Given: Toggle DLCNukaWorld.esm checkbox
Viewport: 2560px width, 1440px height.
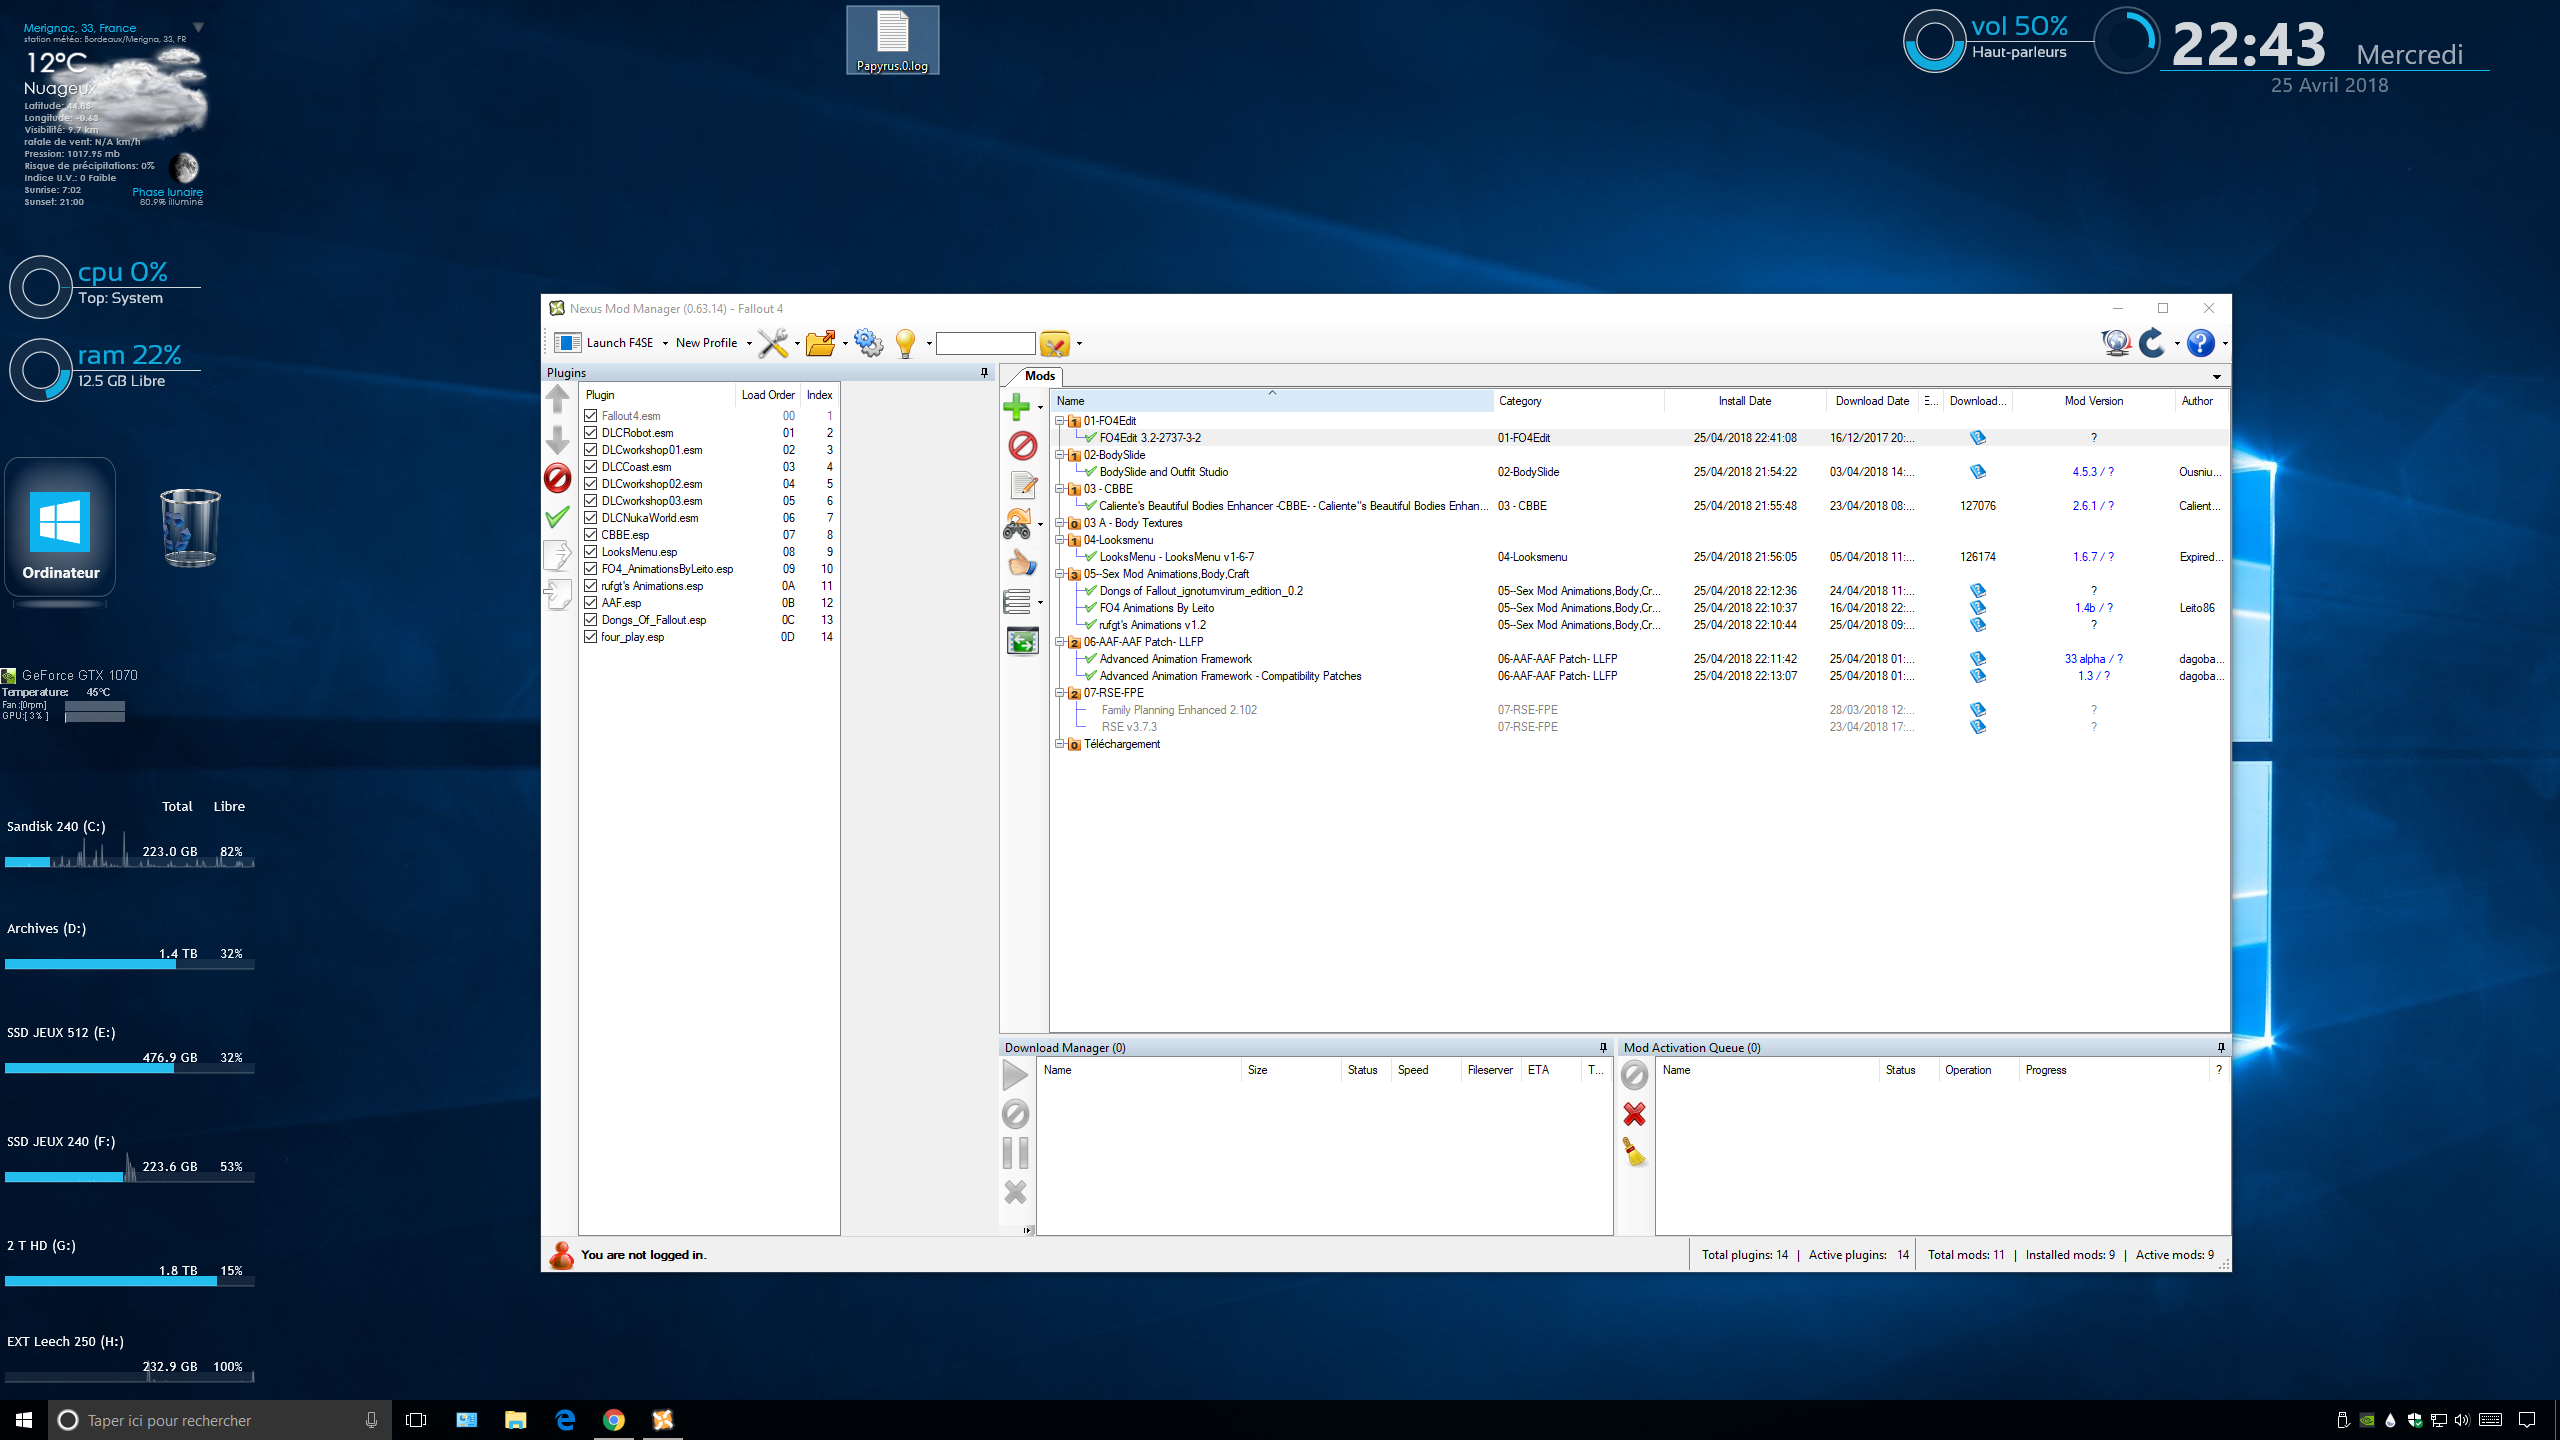Looking at the screenshot, I should coord(591,518).
